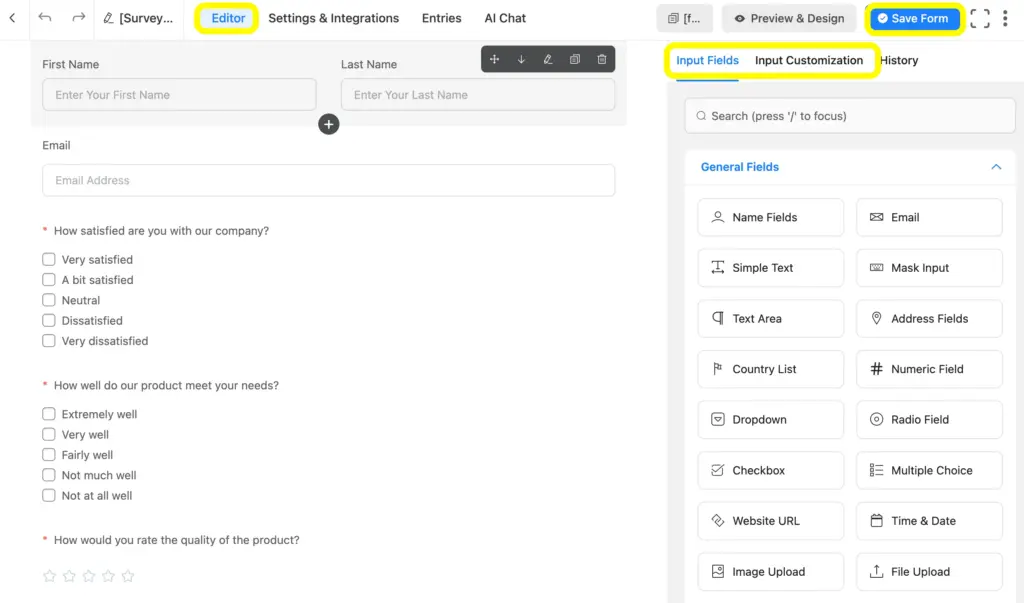Open Settings & Integrations tab

pyautogui.click(x=334, y=18)
